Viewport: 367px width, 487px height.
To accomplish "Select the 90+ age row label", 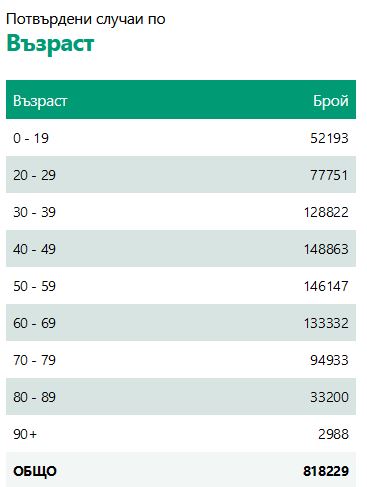I will coord(25,434).
